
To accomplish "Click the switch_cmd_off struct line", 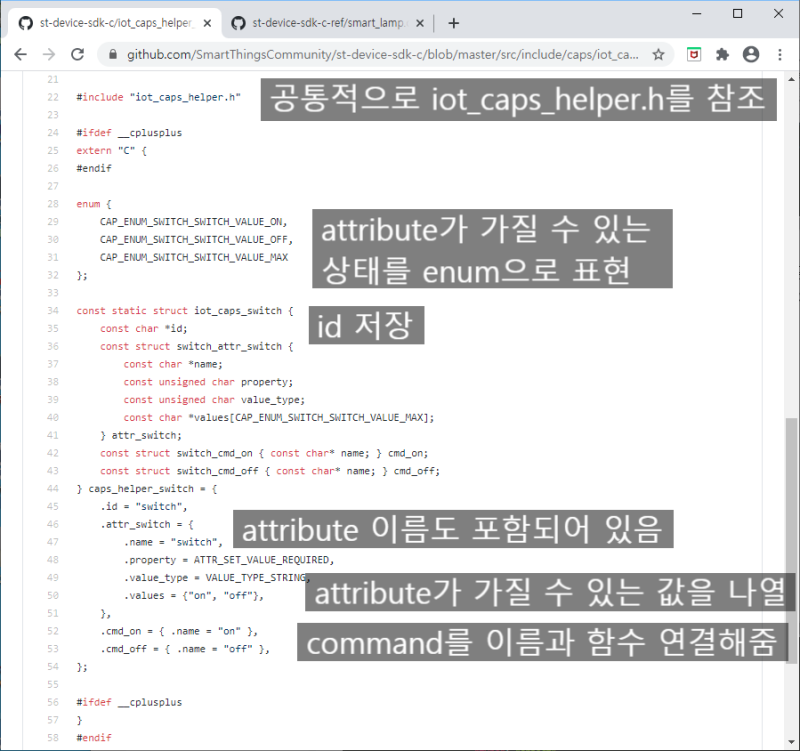I will click(x=270, y=470).
